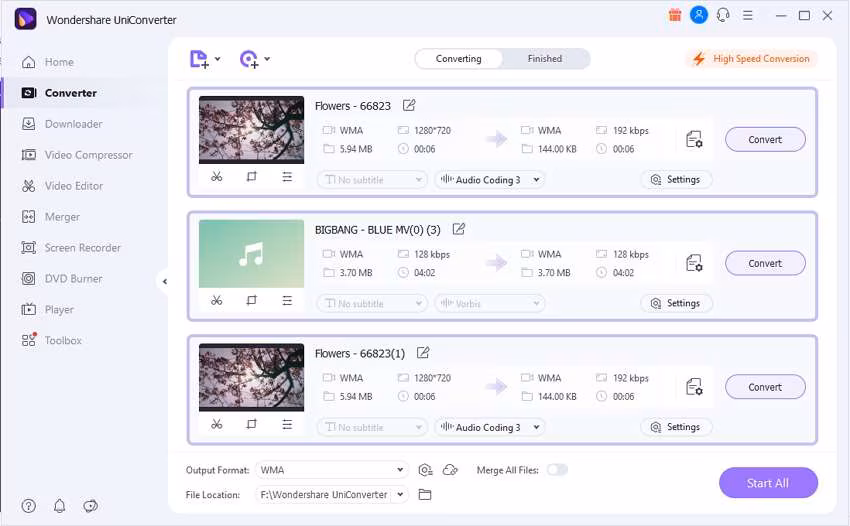
Task: Enable High Speed Conversion
Action: click(752, 59)
